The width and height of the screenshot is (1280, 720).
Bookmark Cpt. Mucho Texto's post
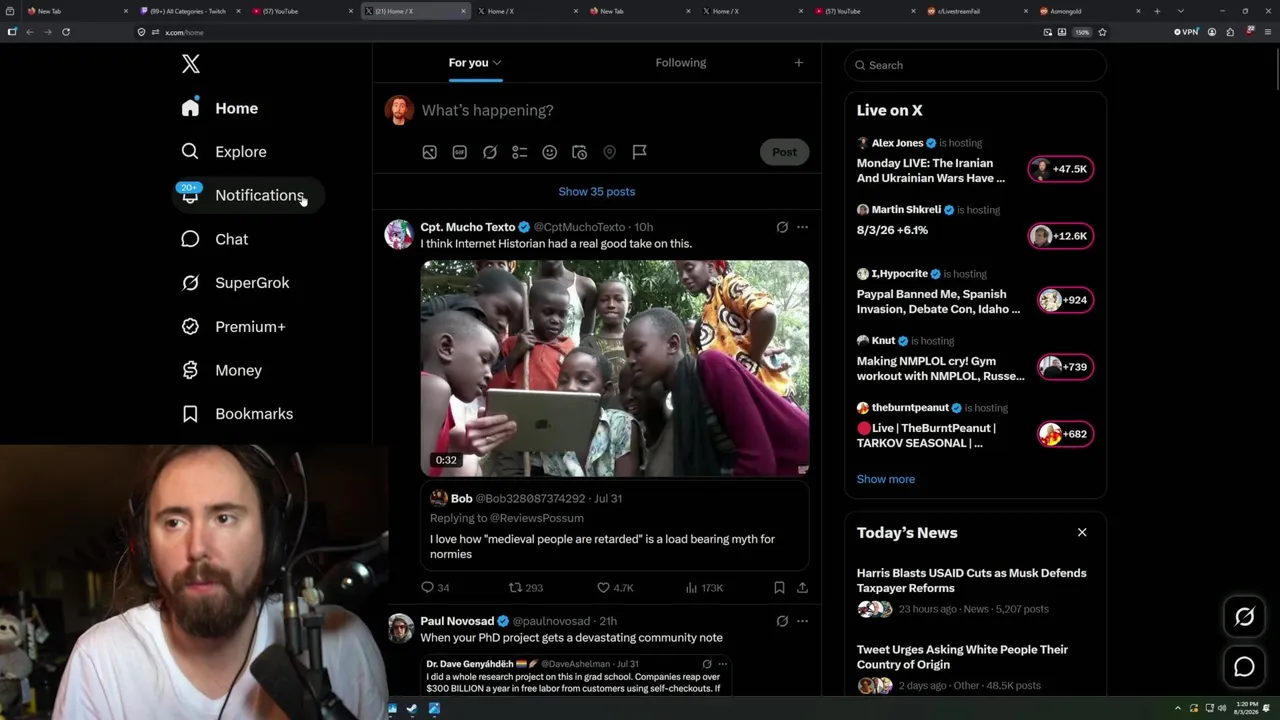779,588
